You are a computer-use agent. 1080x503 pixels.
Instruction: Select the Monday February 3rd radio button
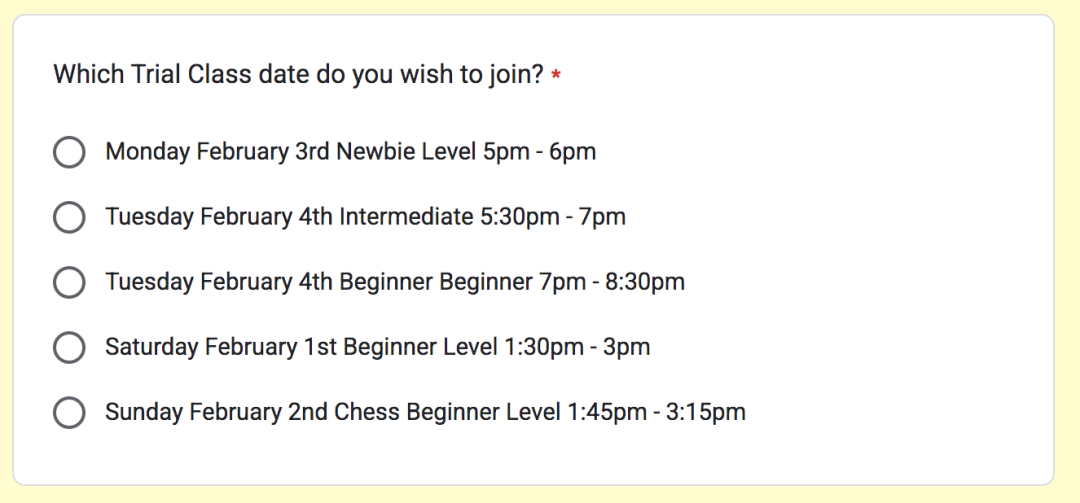(x=69, y=152)
